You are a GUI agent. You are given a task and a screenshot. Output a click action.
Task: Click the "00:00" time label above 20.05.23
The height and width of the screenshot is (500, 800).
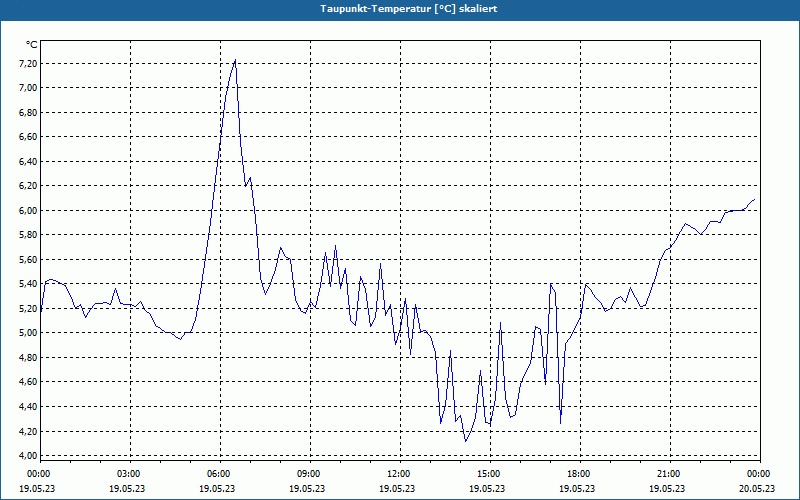[758, 474]
